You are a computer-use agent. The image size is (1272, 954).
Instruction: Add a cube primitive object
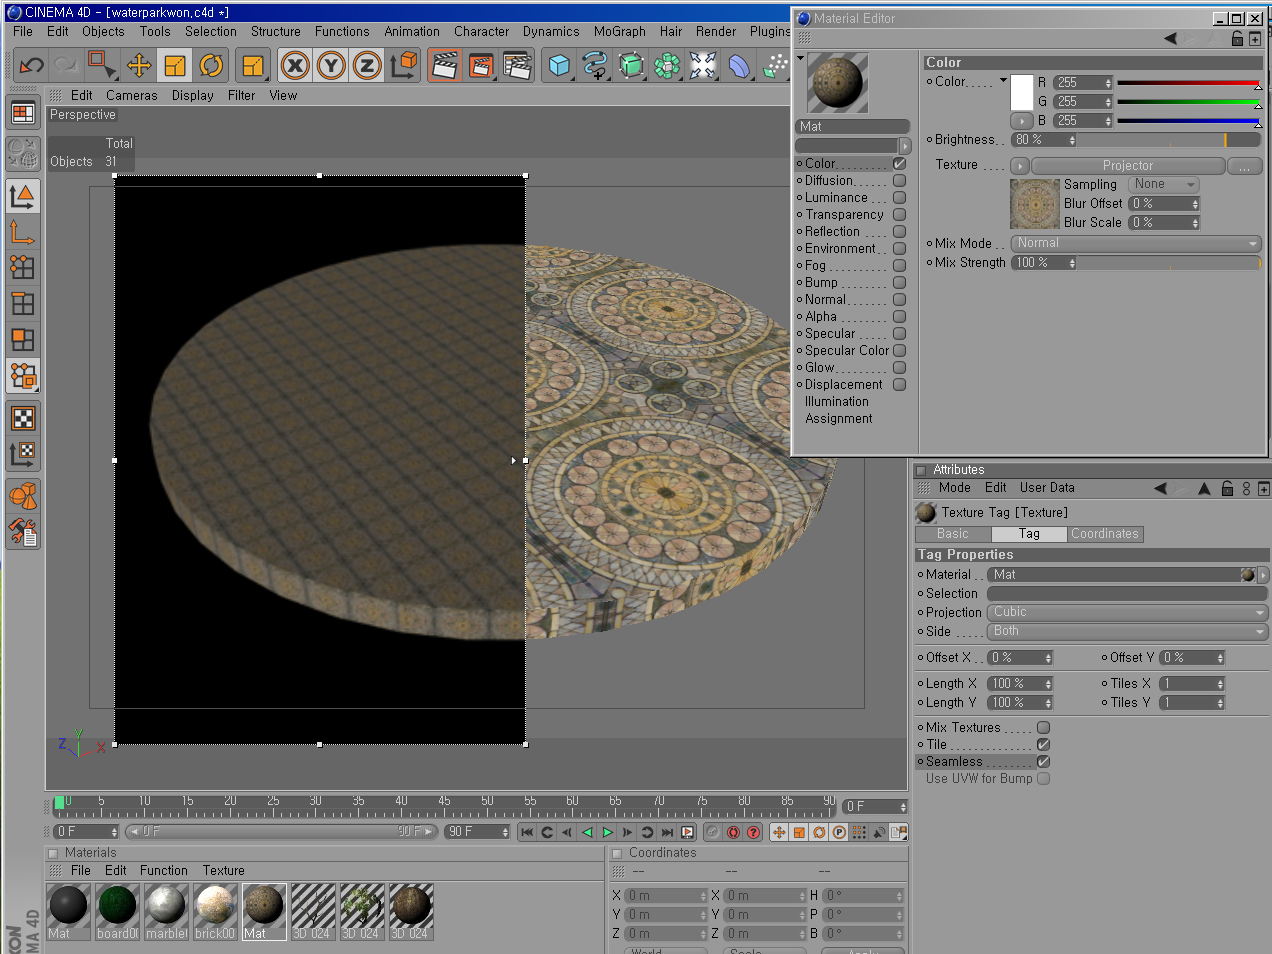tap(559, 66)
